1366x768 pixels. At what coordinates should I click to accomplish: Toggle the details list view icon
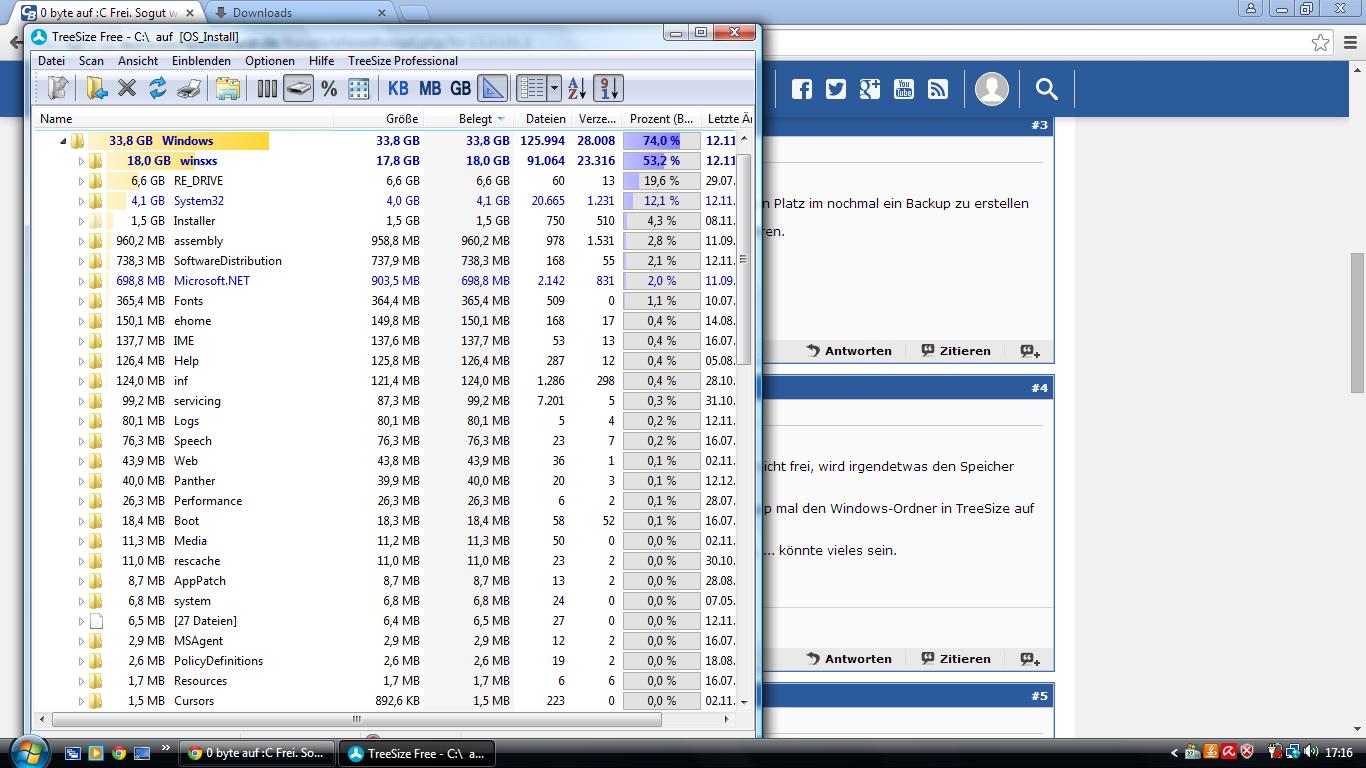point(532,88)
